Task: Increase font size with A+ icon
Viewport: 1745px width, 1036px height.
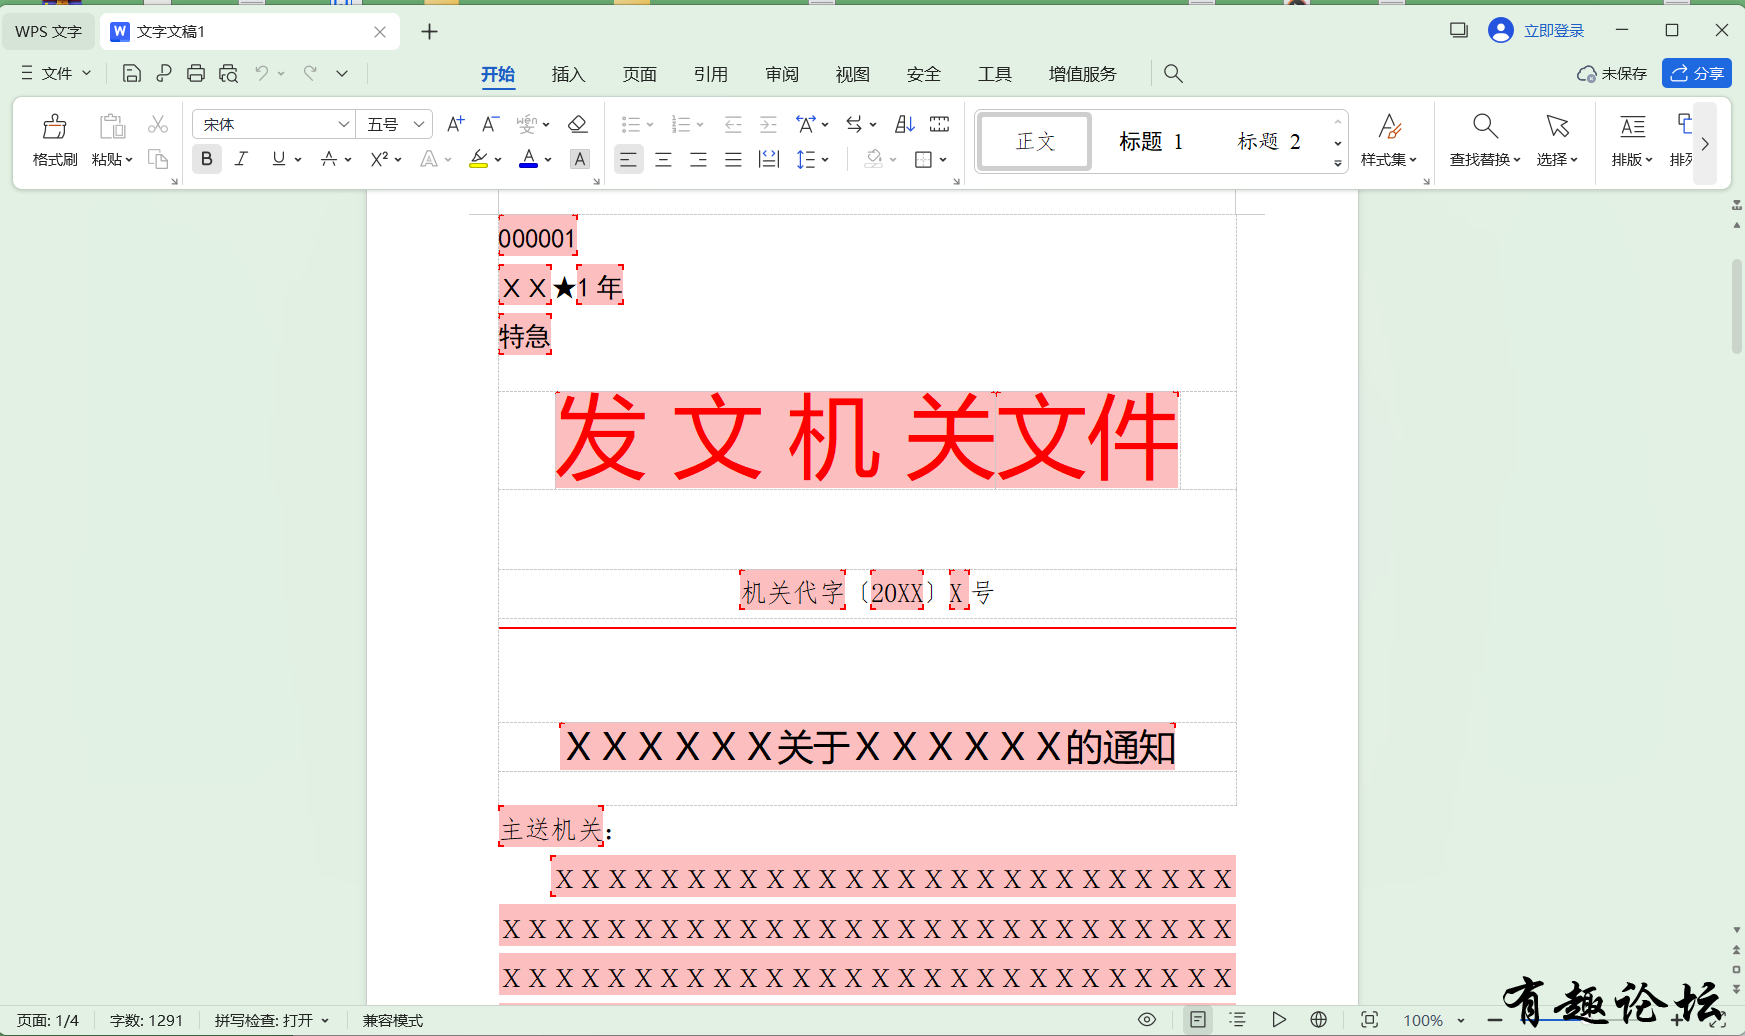Action: (455, 124)
